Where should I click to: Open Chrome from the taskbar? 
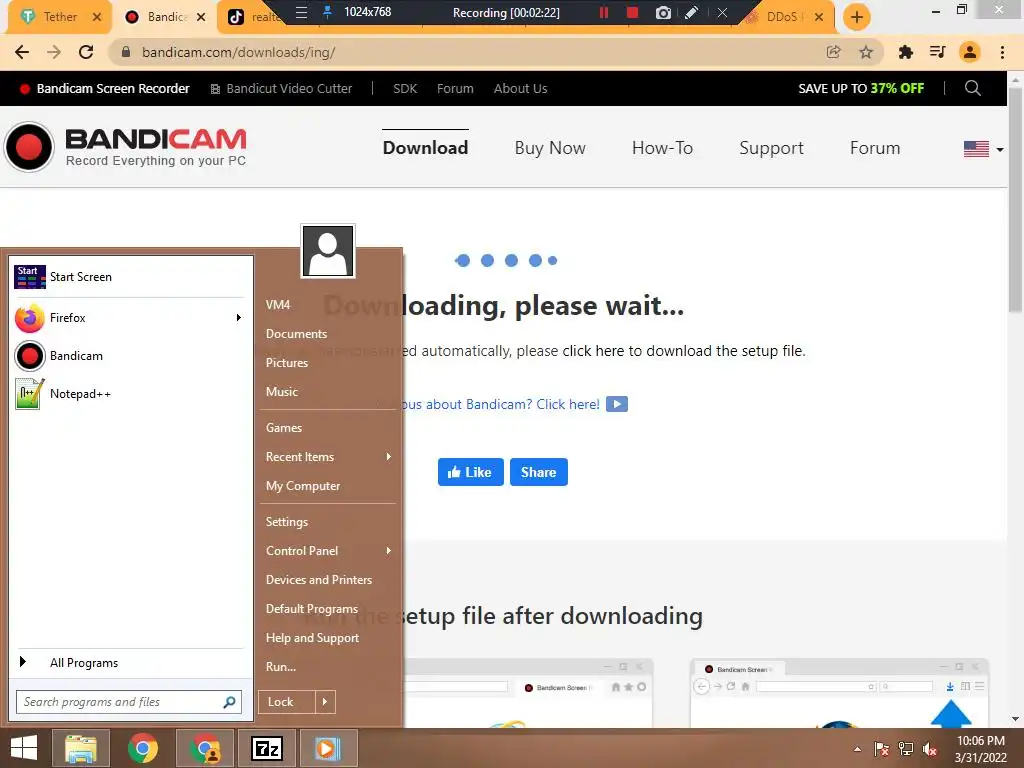point(142,748)
